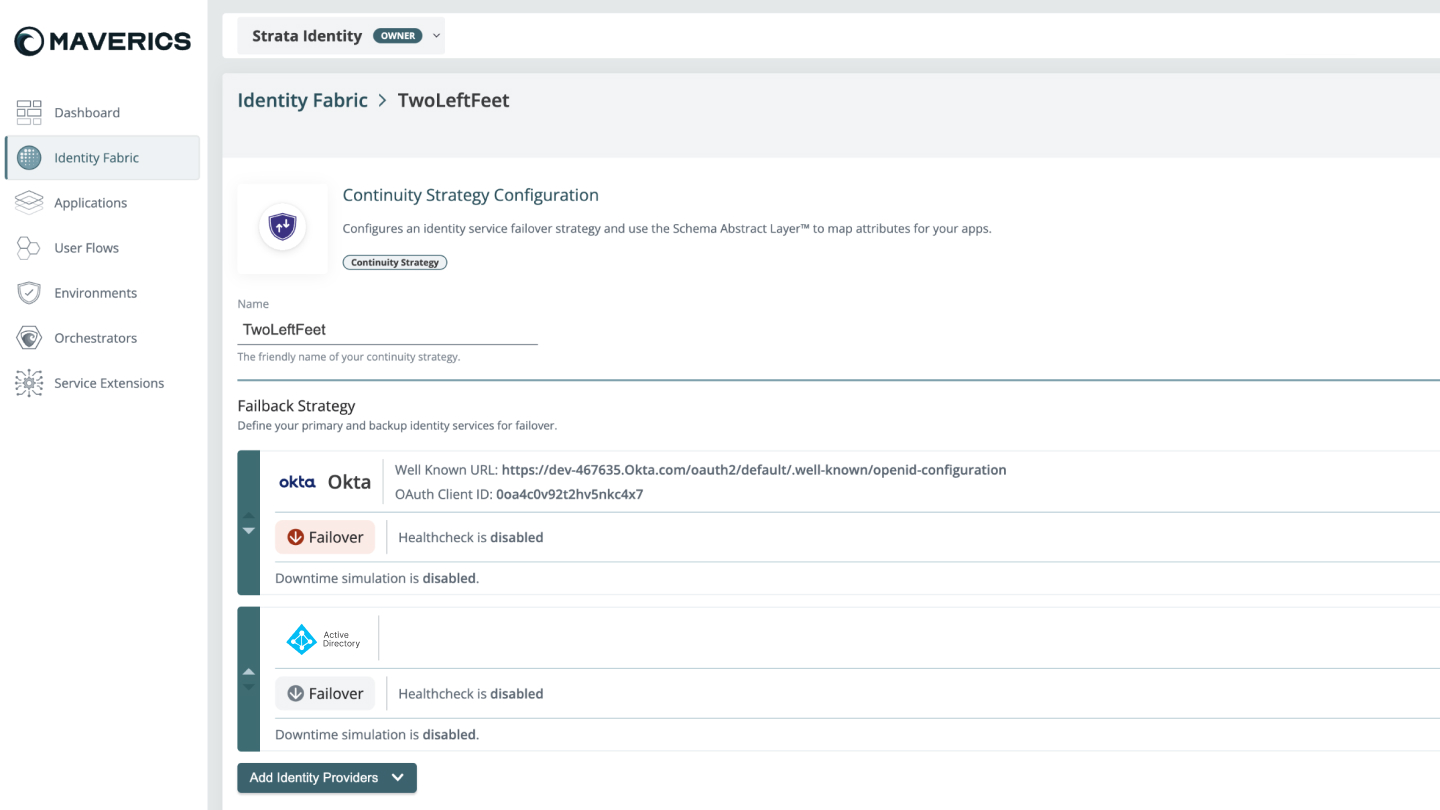Navigate to Environments

click(x=102, y=292)
